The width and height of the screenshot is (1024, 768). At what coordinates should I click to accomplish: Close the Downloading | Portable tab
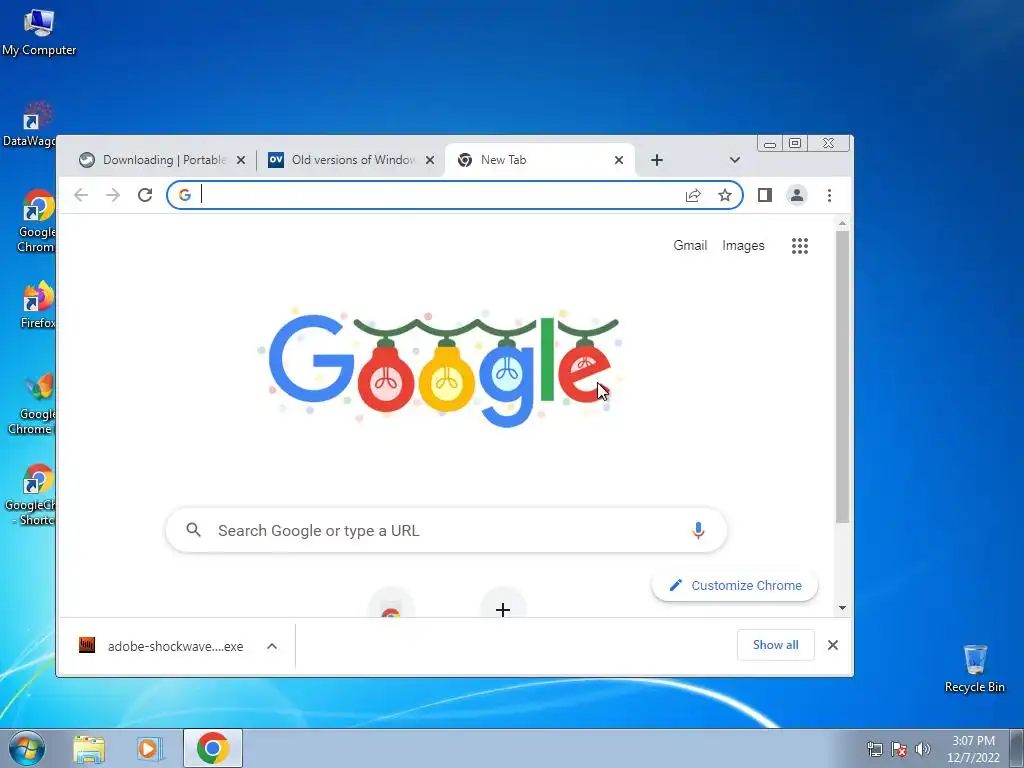241,160
